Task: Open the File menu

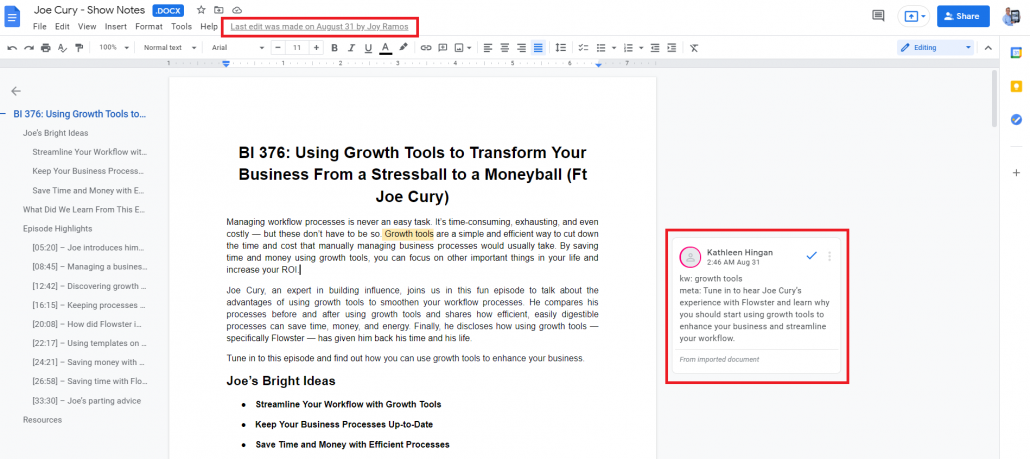Action: click(40, 27)
